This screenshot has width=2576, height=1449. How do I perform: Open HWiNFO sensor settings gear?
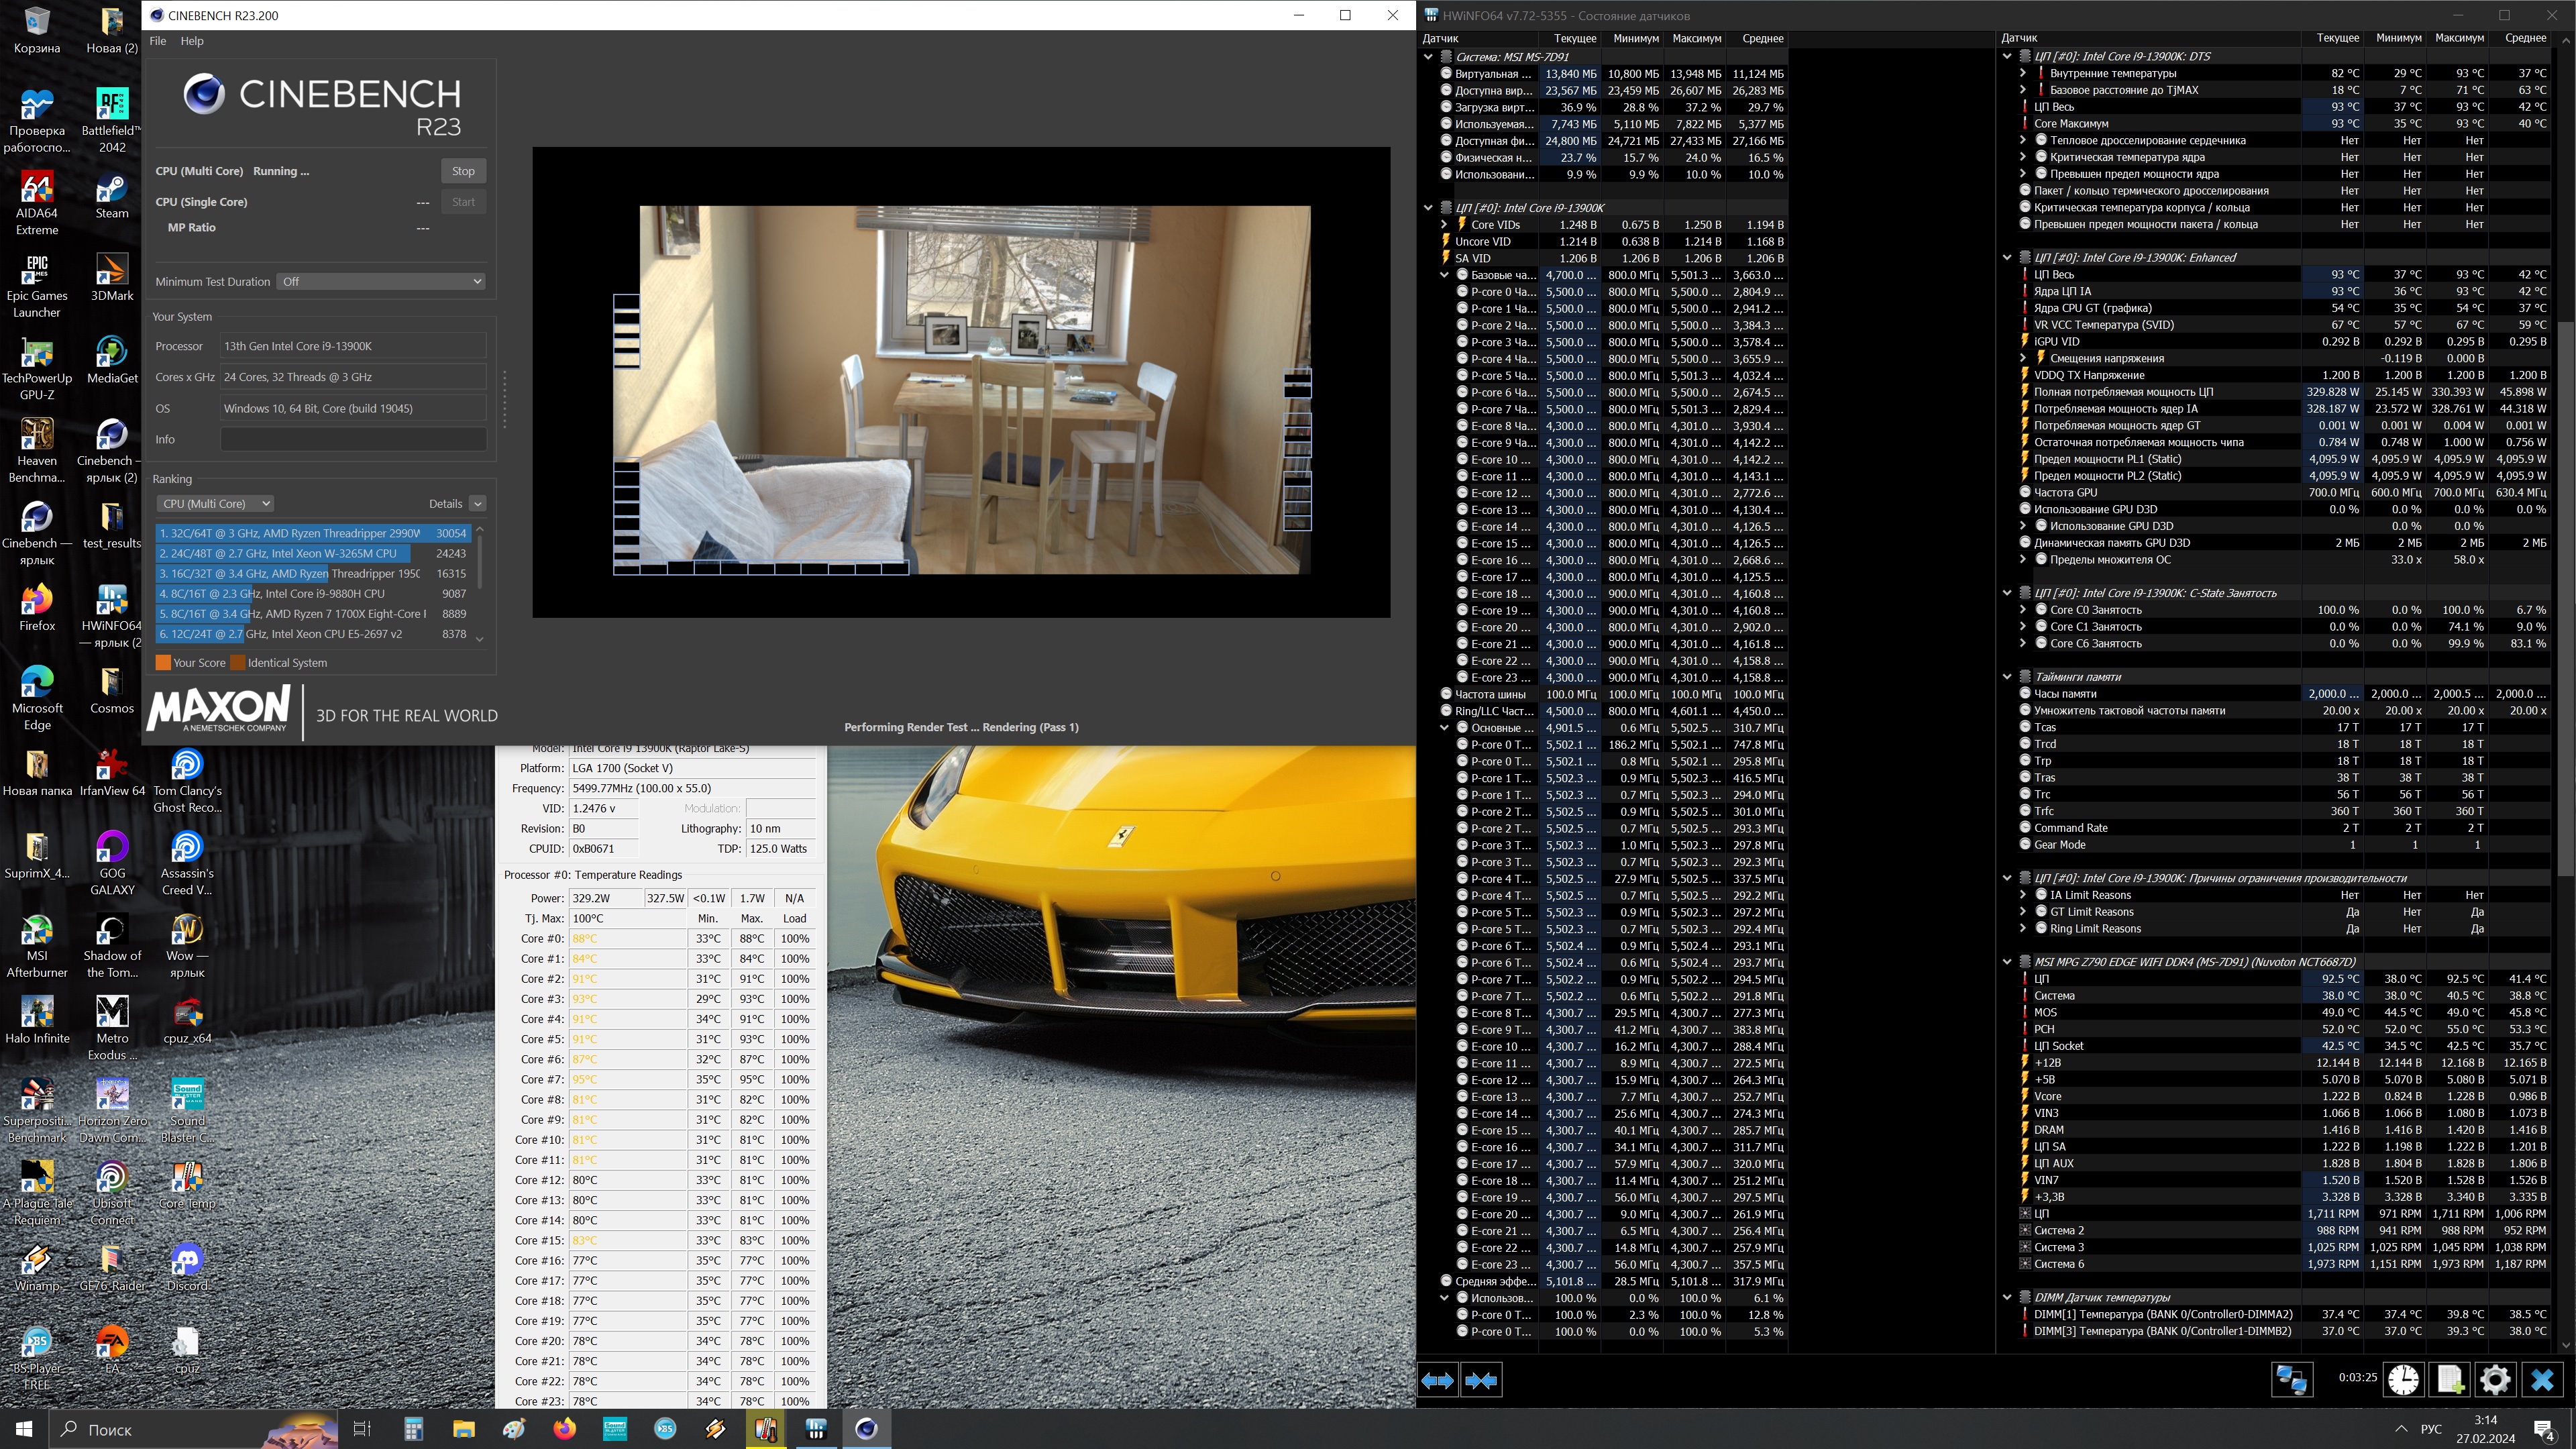pos(2495,1380)
